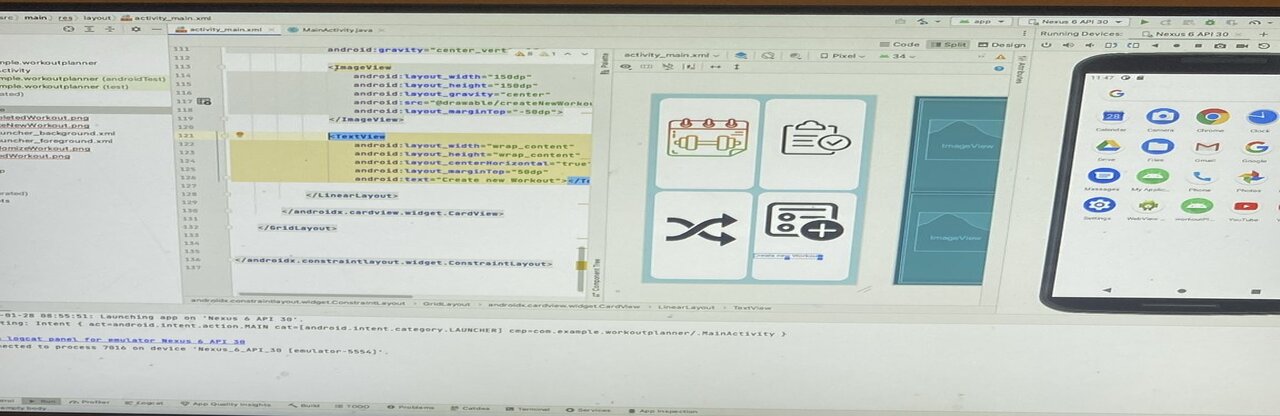Open the Pixel device preview dropdown
The height and width of the screenshot is (416, 1280).
(846, 56)
